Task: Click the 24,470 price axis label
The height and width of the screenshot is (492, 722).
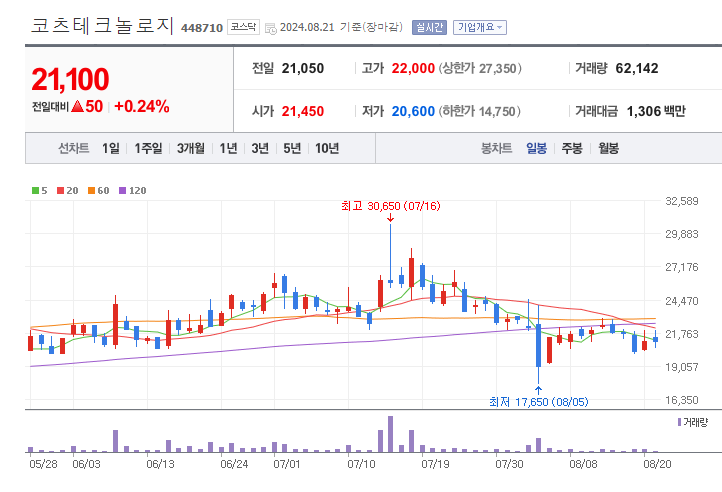Action: [681, 301]
